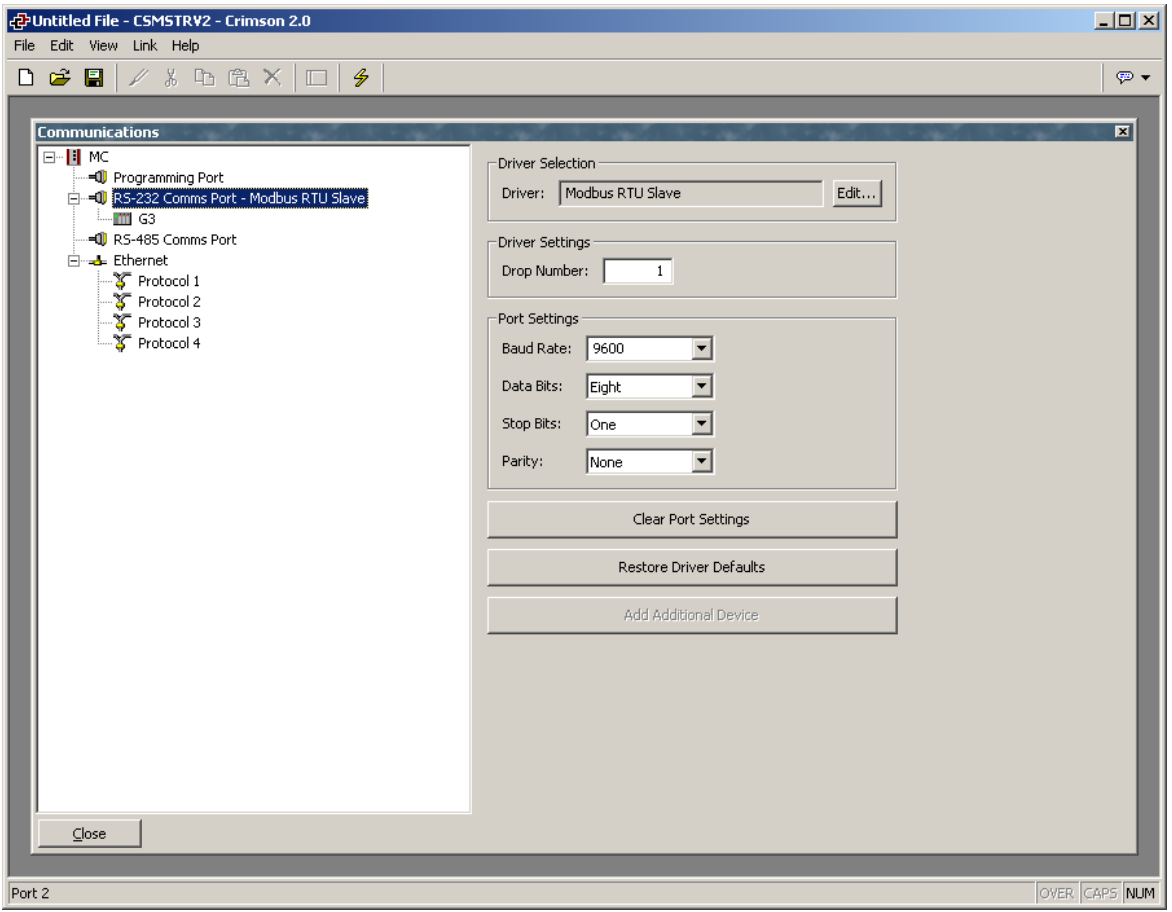Click the Edit... driver button
The height and width of the screenshot is (912, 1172).
point(857,193)
